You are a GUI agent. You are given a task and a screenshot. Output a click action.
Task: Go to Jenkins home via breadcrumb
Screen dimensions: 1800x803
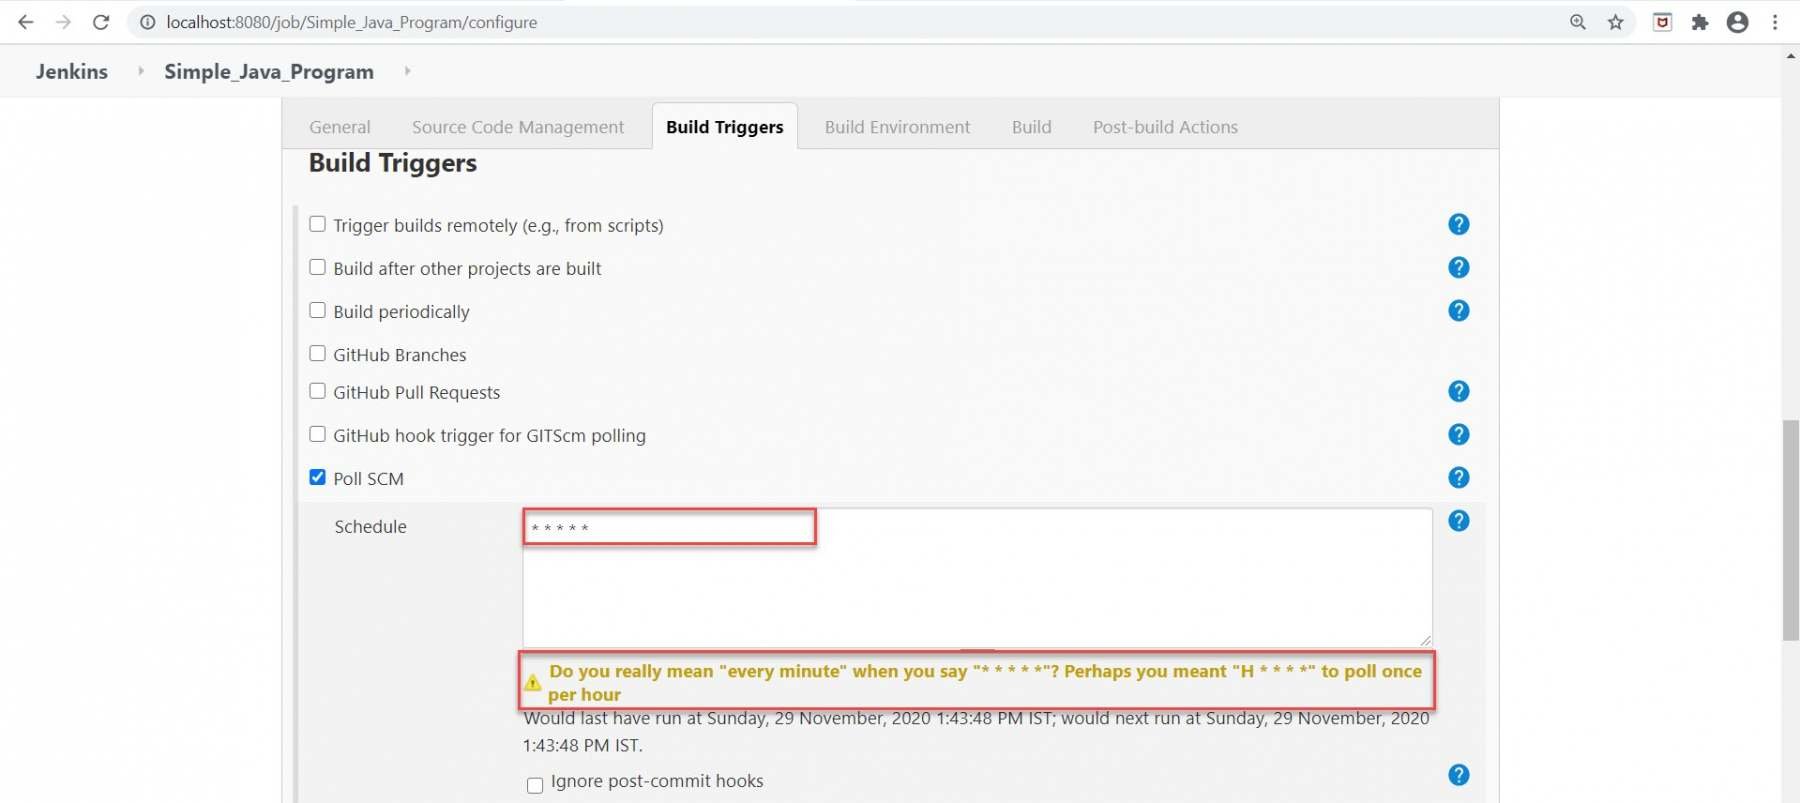coord(72,71)
